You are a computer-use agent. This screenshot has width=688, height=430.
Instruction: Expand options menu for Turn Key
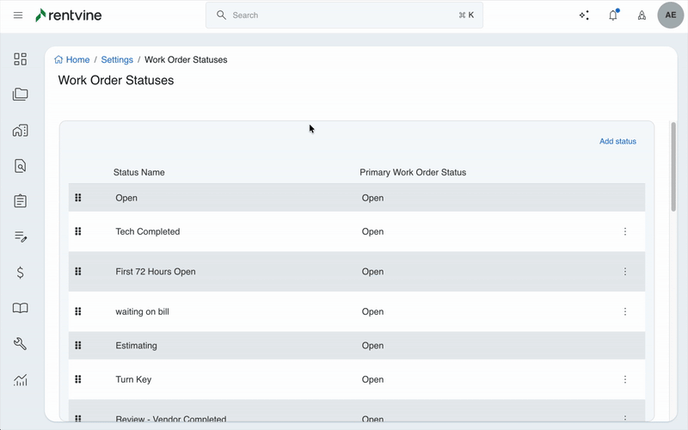625,380
